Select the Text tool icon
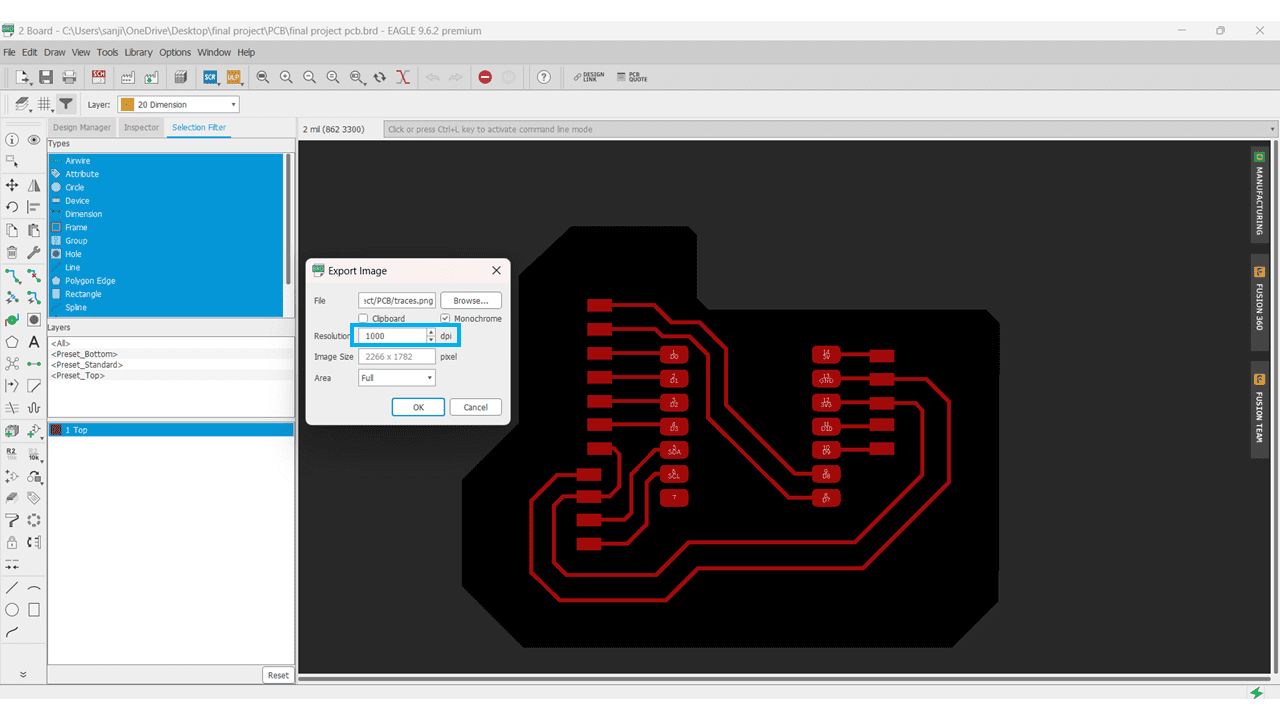Screen dimensions: 1280x720 point(34,342)
